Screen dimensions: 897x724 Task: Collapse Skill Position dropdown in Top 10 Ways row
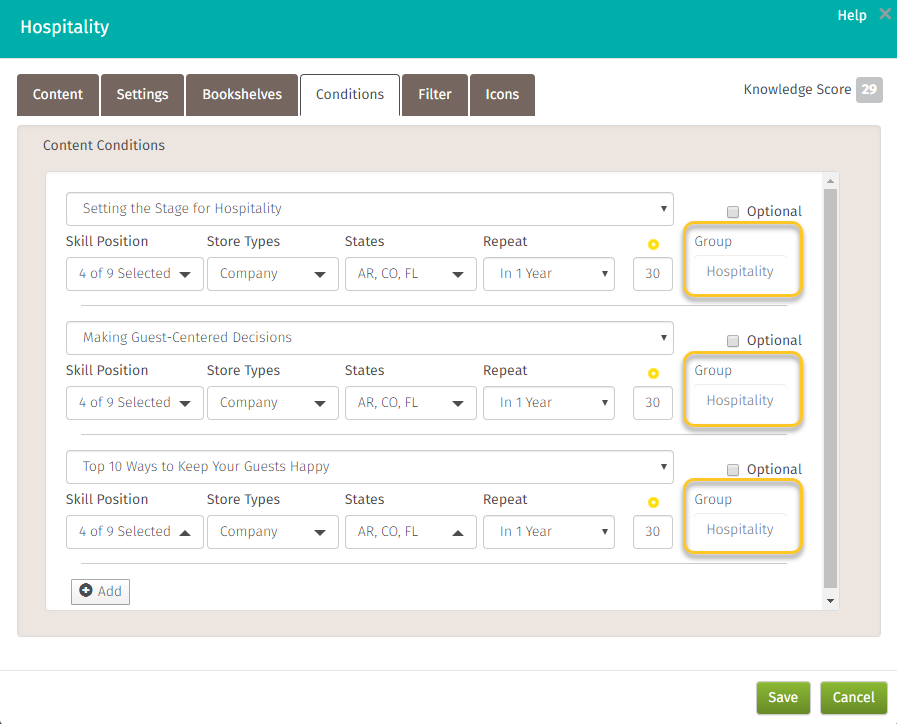(135, 532)
